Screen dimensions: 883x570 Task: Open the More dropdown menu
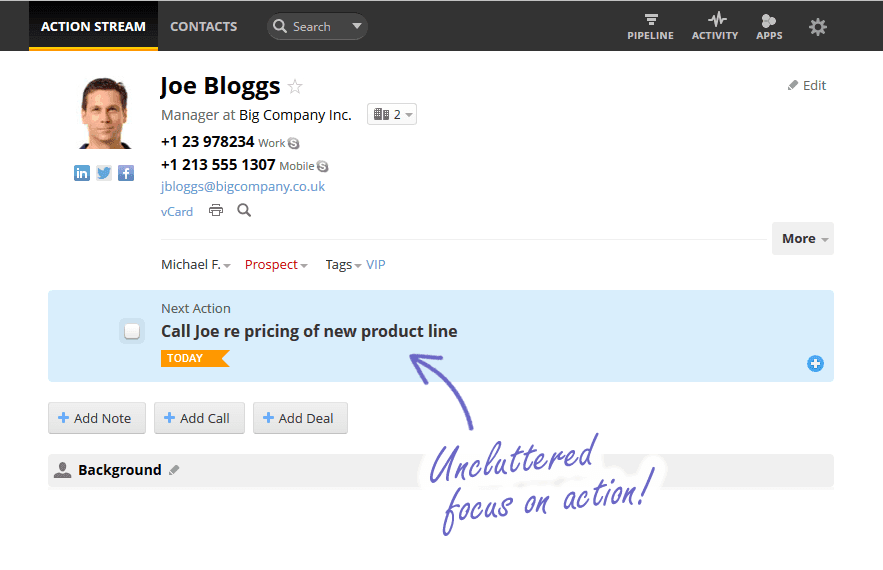click(803, 239)
